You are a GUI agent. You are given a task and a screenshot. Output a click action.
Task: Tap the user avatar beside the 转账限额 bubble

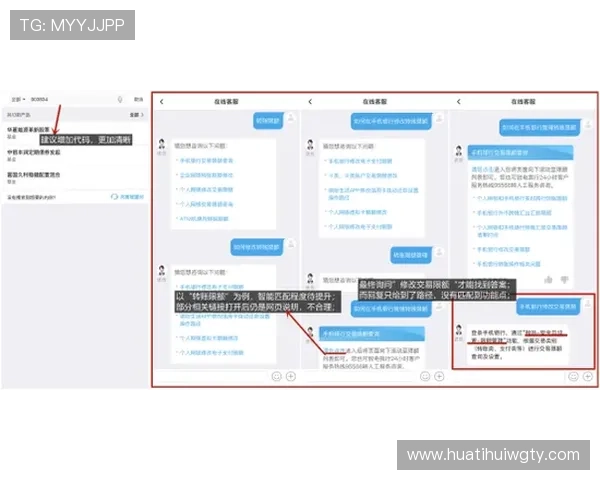(291, 118)
